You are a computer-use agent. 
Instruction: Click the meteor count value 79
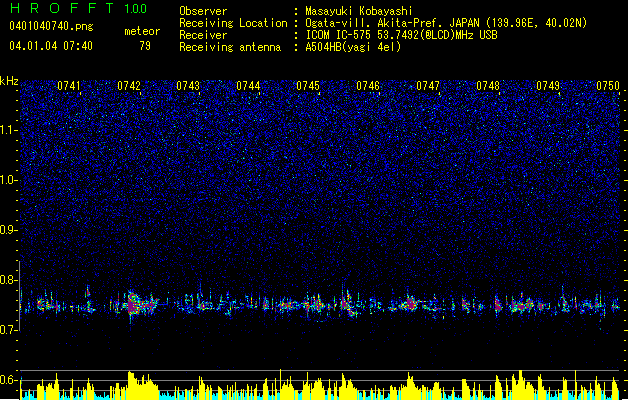[145, 46]
